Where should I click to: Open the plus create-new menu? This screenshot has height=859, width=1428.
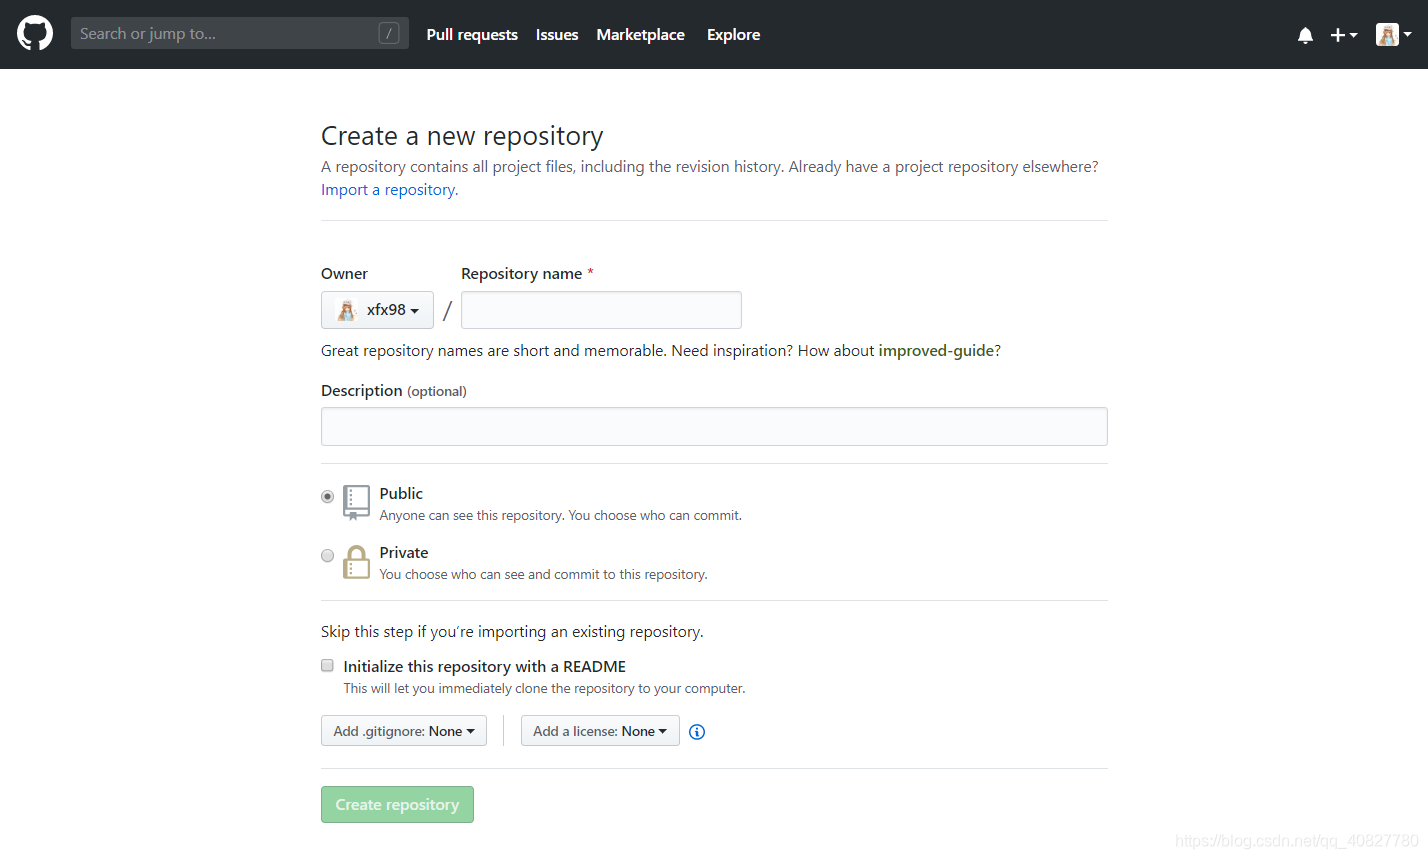pos(1343,35)
